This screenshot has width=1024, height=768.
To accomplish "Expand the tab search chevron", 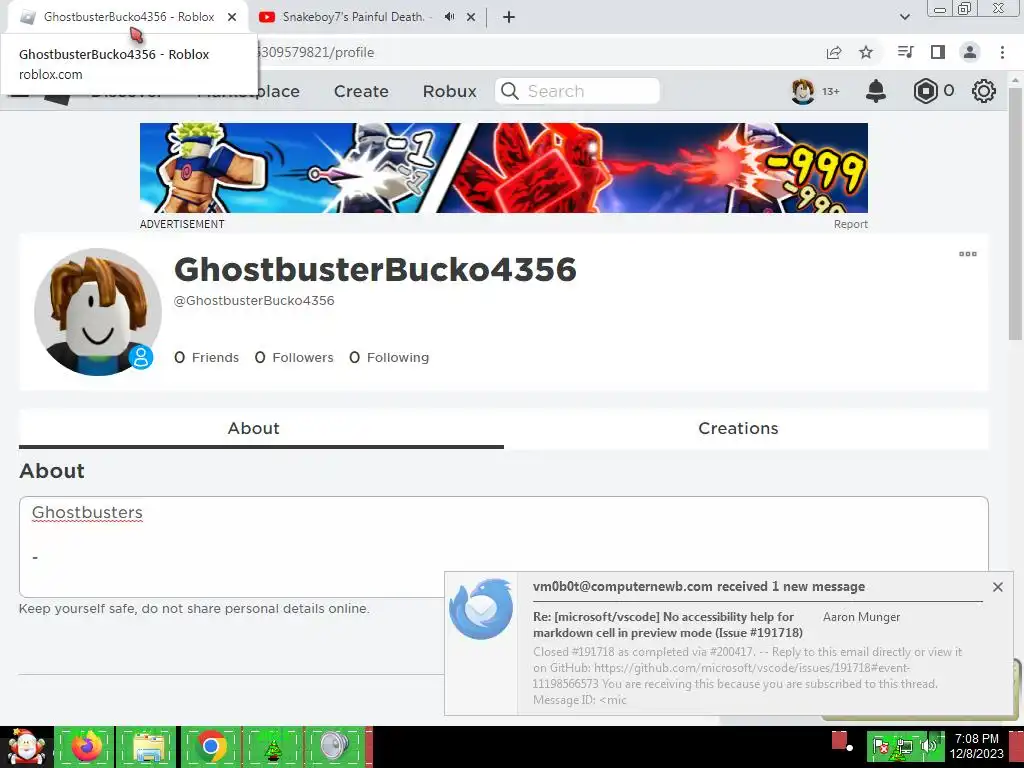I will coord(904,17).
